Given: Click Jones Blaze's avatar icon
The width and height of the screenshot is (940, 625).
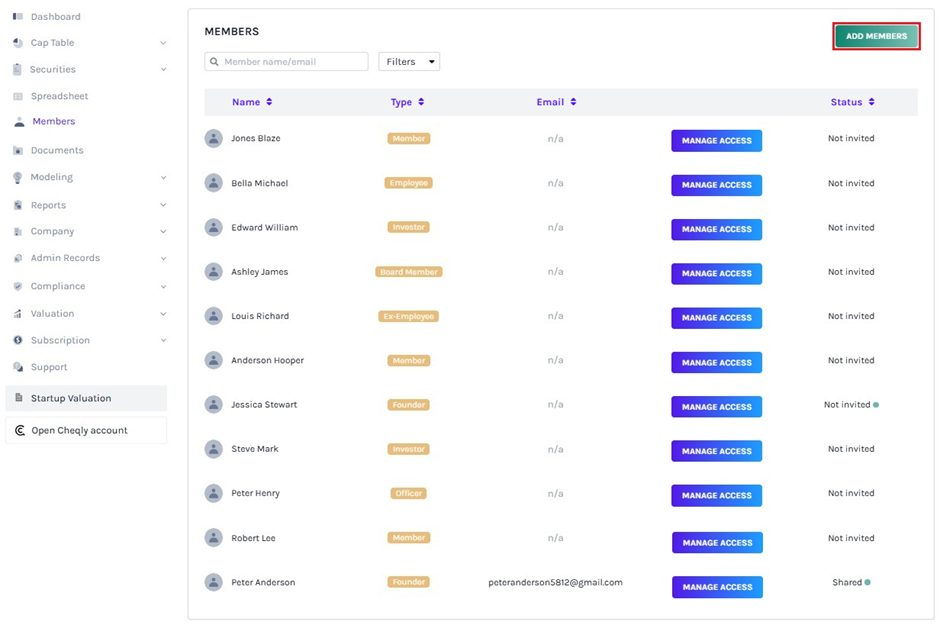Looking at the screenshot, I should click(213, 139).
